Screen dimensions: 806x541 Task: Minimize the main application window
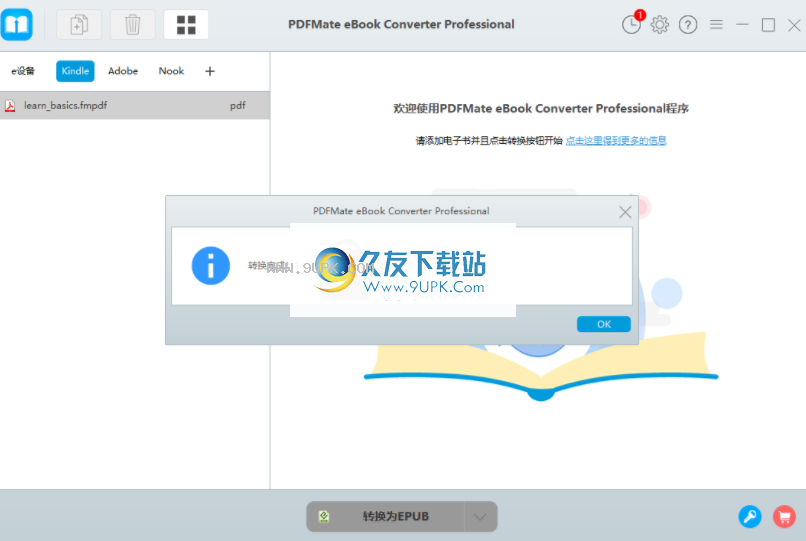742,24
